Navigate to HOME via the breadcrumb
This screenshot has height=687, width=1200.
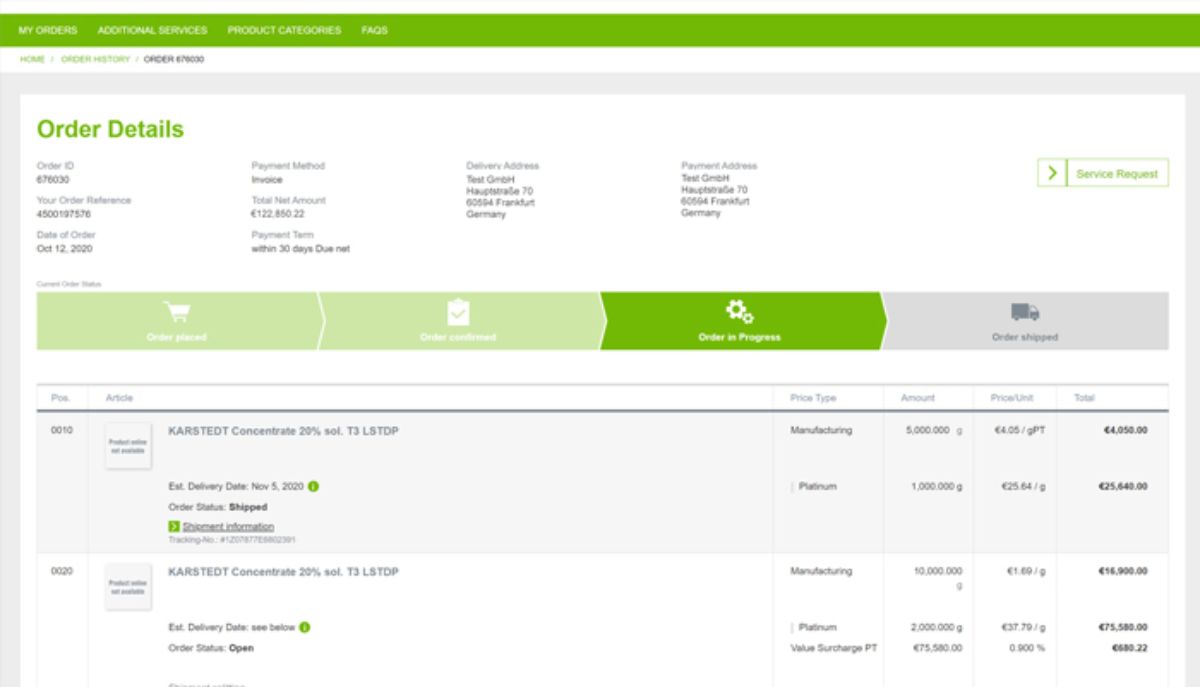(x=31, y=59)
